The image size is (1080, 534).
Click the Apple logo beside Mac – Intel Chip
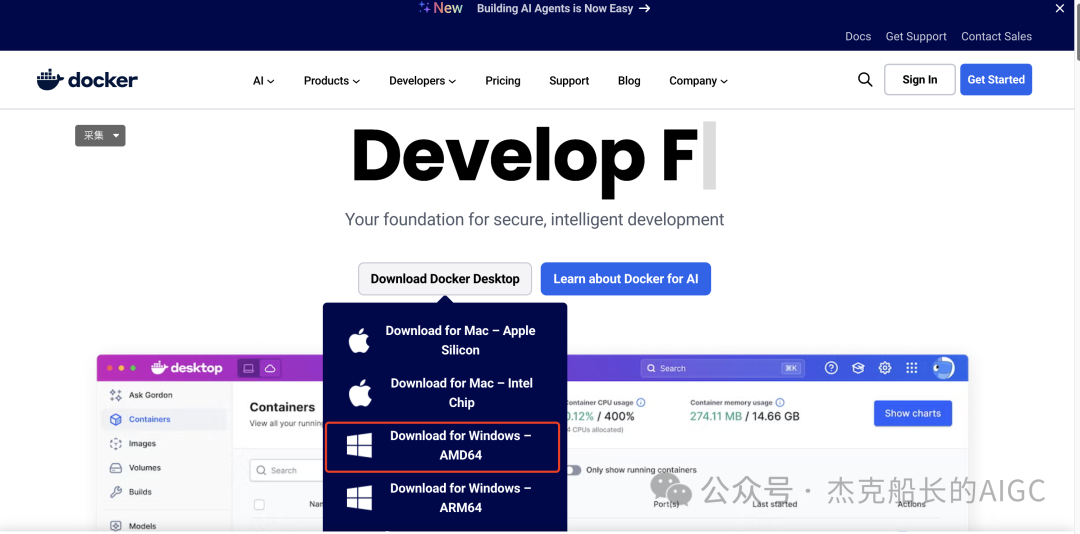point(360,393)
